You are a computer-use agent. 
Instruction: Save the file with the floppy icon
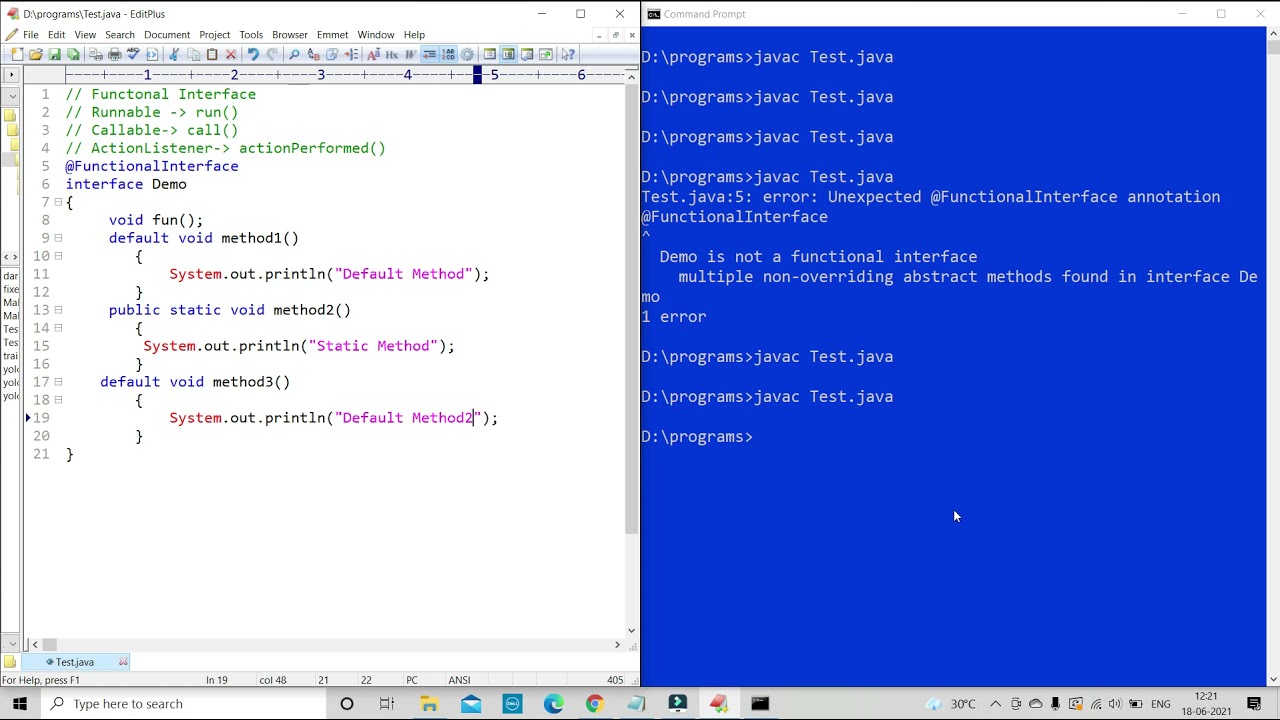pos(54,54)
